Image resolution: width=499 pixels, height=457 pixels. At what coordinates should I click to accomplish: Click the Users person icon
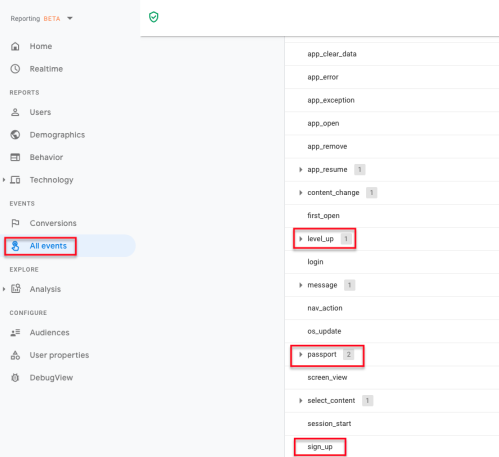[15, 112]
